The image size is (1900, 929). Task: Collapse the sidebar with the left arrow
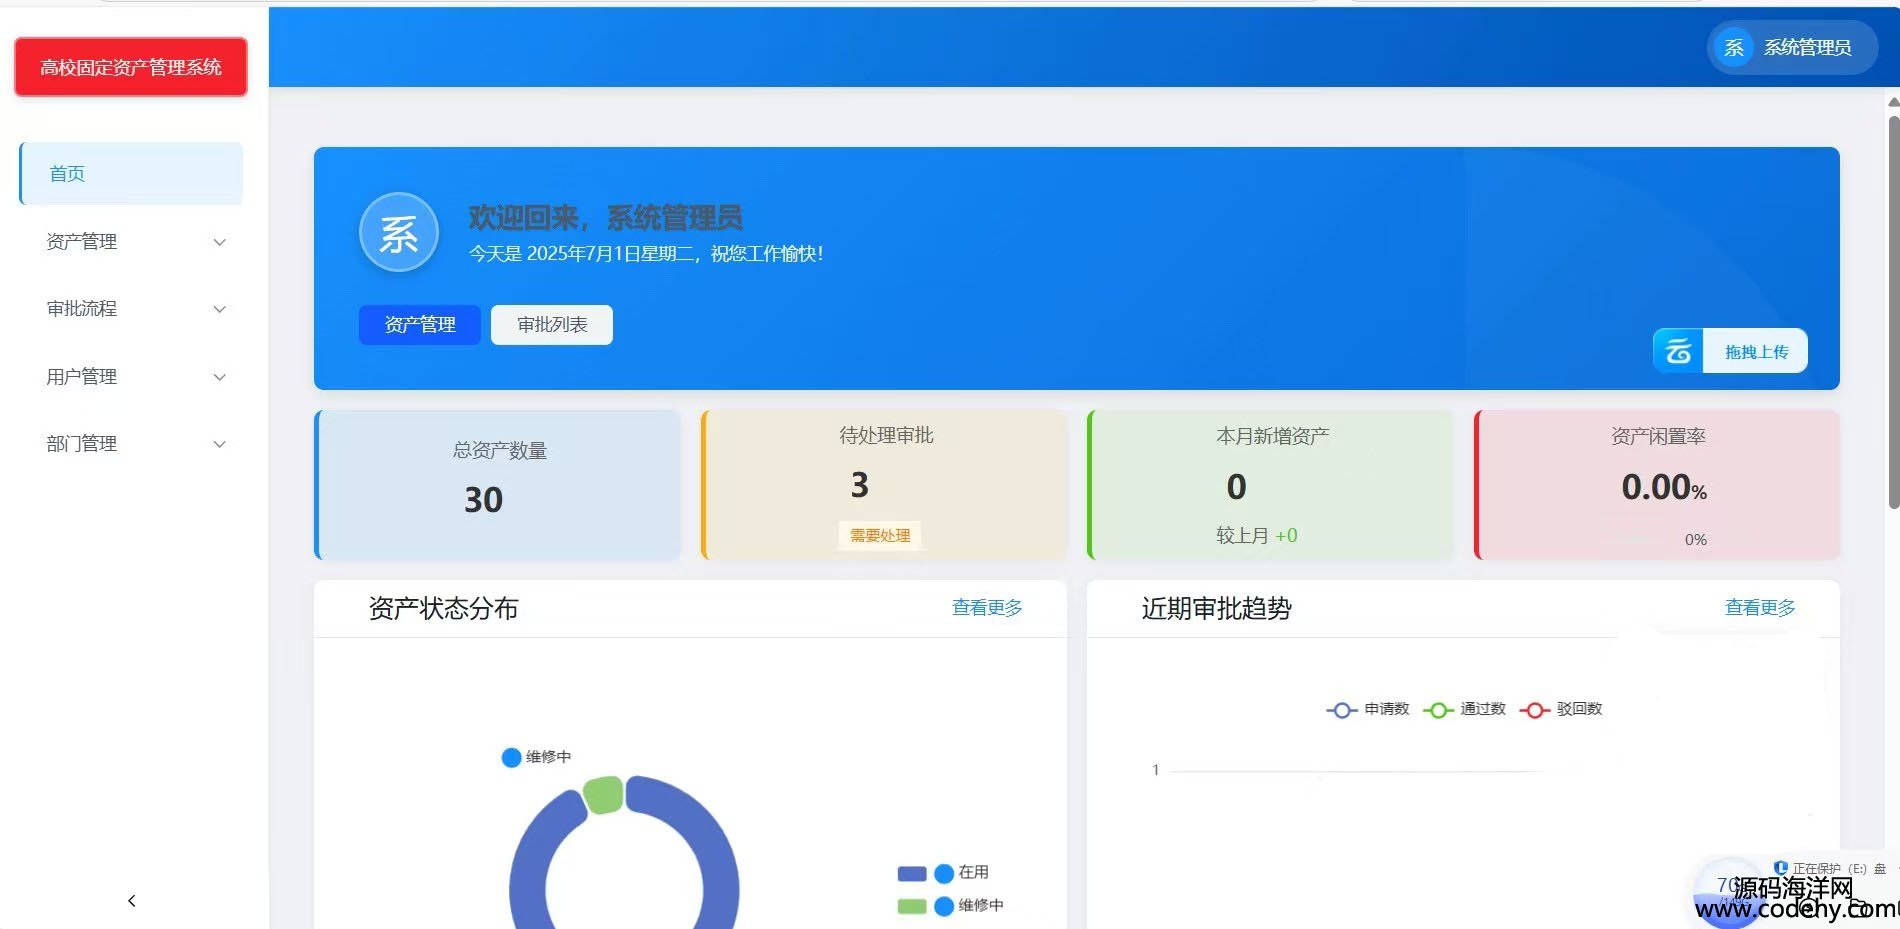[131, 900]
